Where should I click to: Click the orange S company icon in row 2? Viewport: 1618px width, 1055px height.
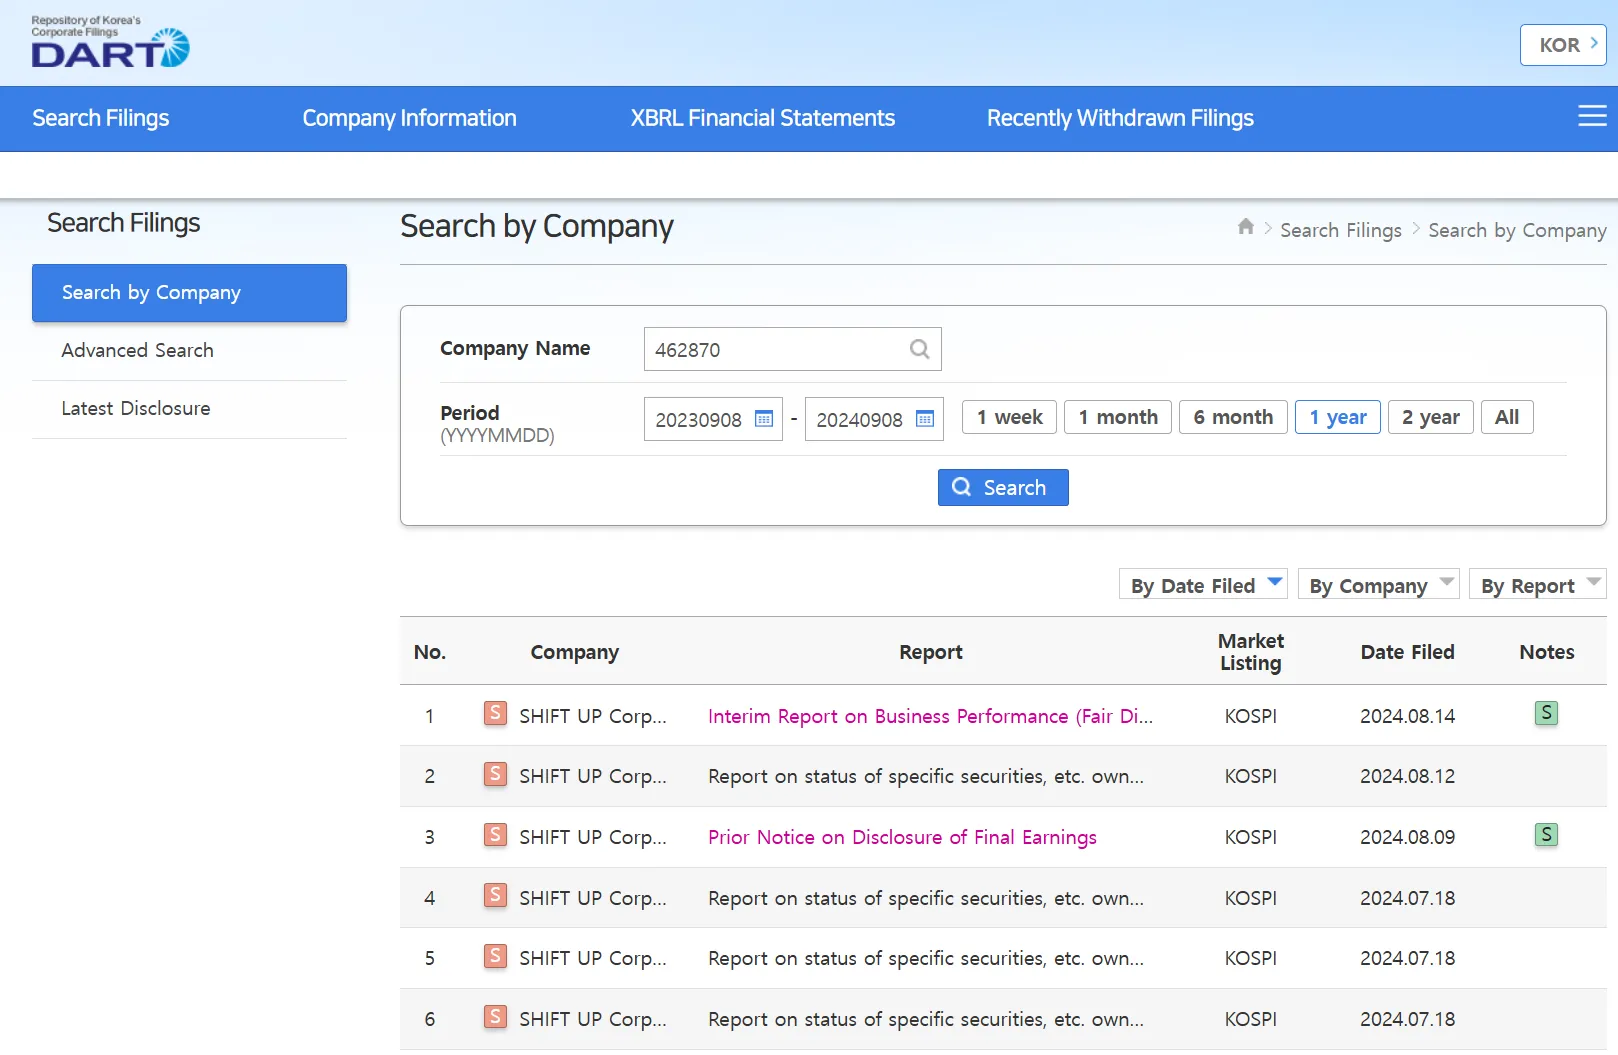(x=495, y=775)
